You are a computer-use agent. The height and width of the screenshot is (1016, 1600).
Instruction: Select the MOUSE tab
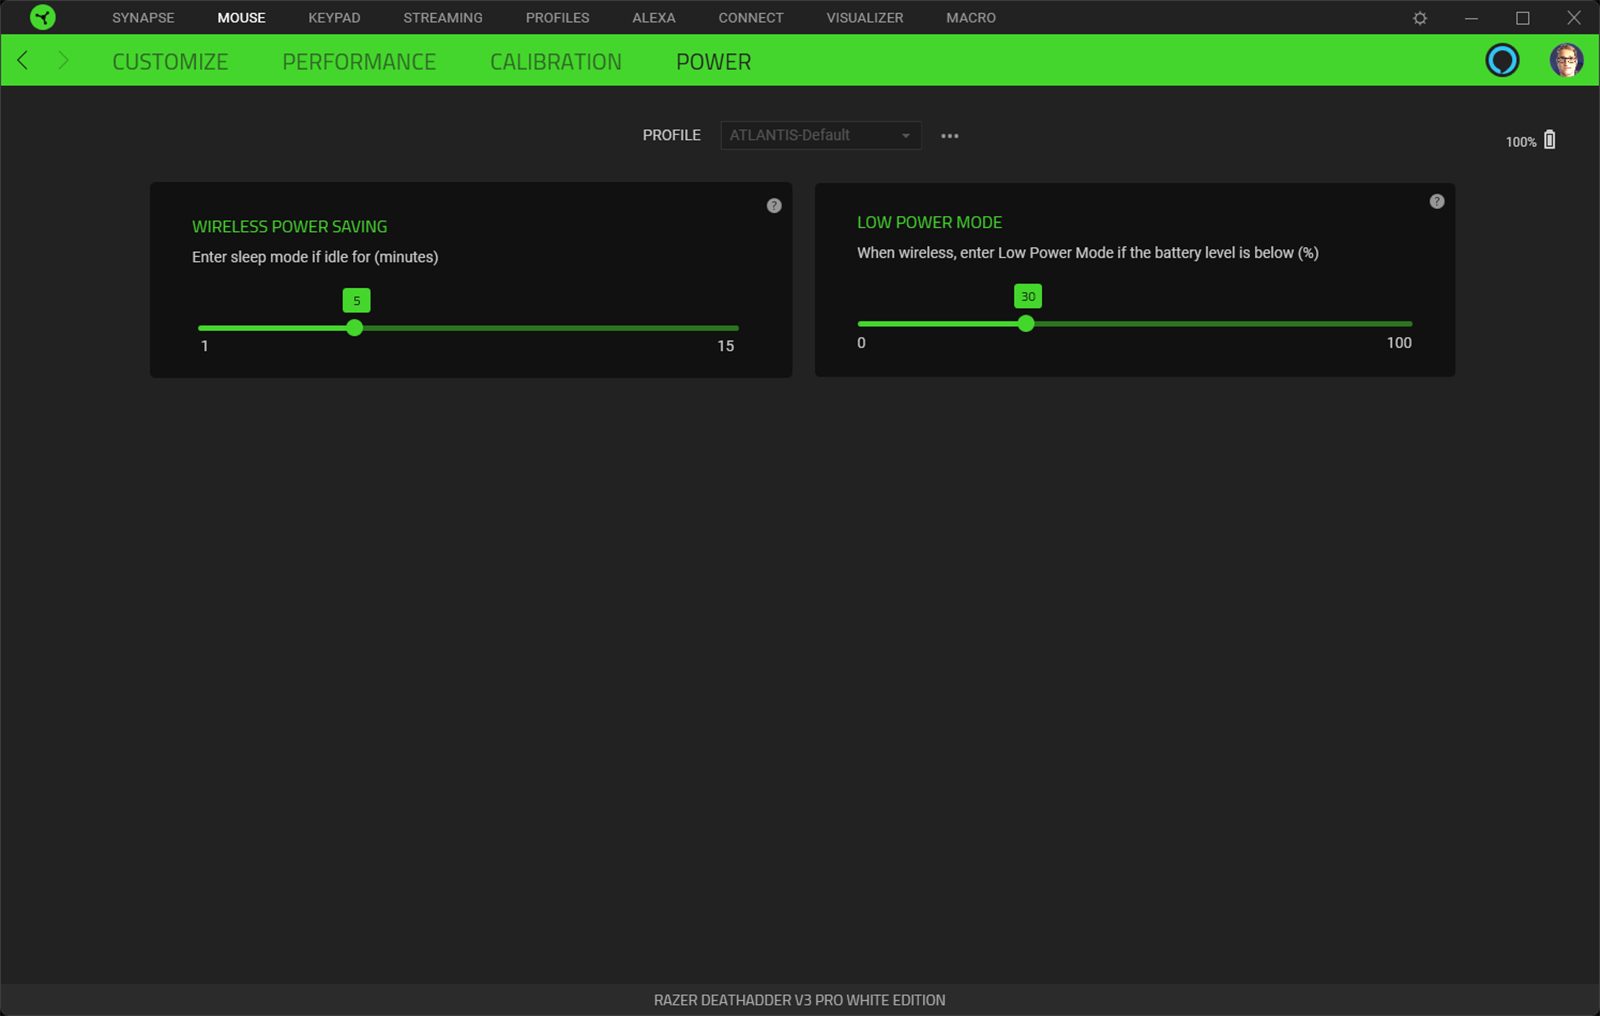pyautogui.click(x=241, y=18)
